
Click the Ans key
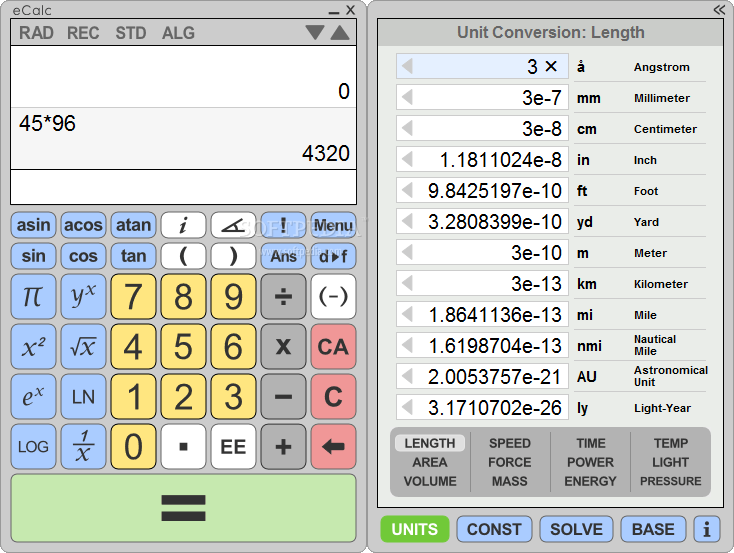(x=283, y=256)
